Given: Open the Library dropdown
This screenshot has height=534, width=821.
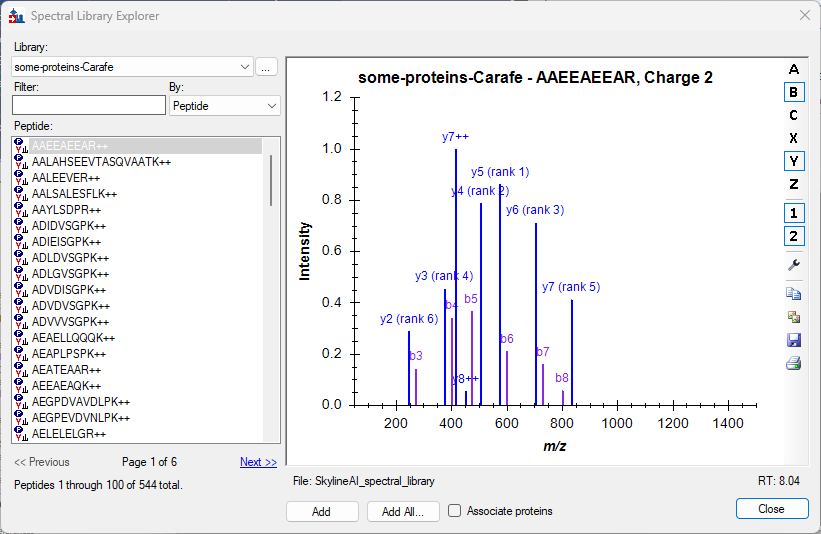Looking at the screenshot, I should coord(246,67).
